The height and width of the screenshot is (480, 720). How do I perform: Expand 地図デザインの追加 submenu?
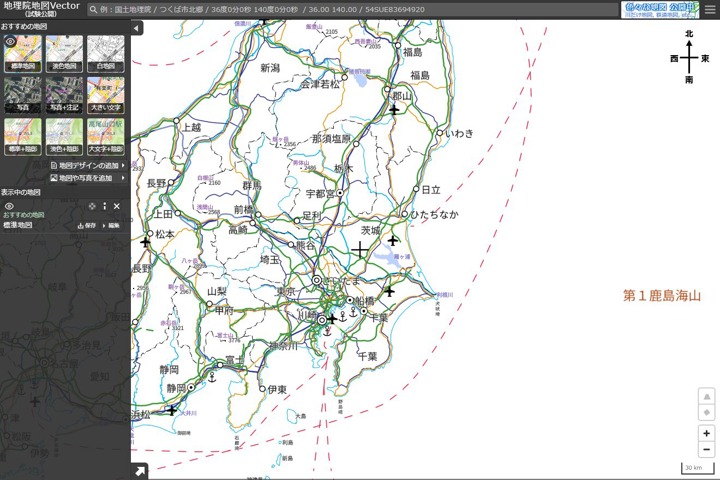87,165
